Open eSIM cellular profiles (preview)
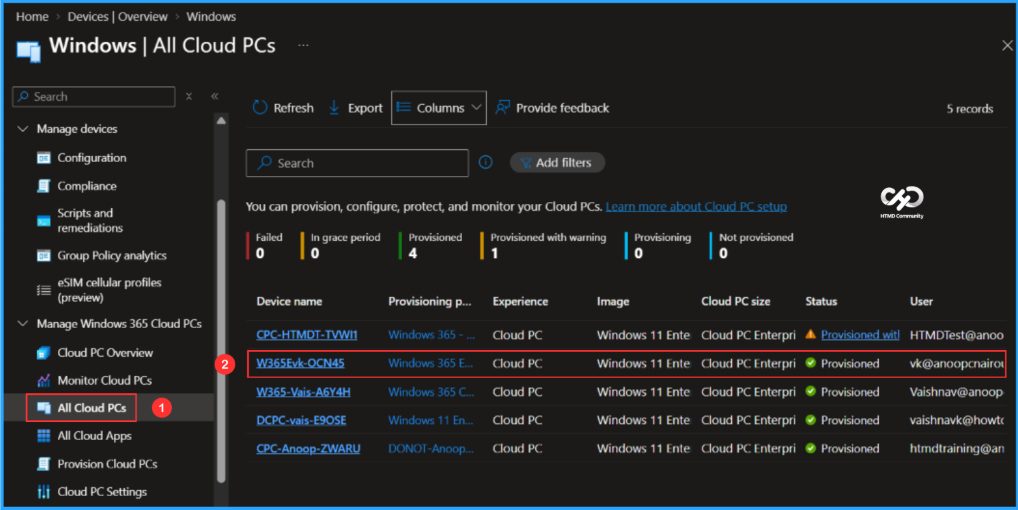The height and width of the screenshot is (510, 1018). pyautogui.click(x=109, y=290)
